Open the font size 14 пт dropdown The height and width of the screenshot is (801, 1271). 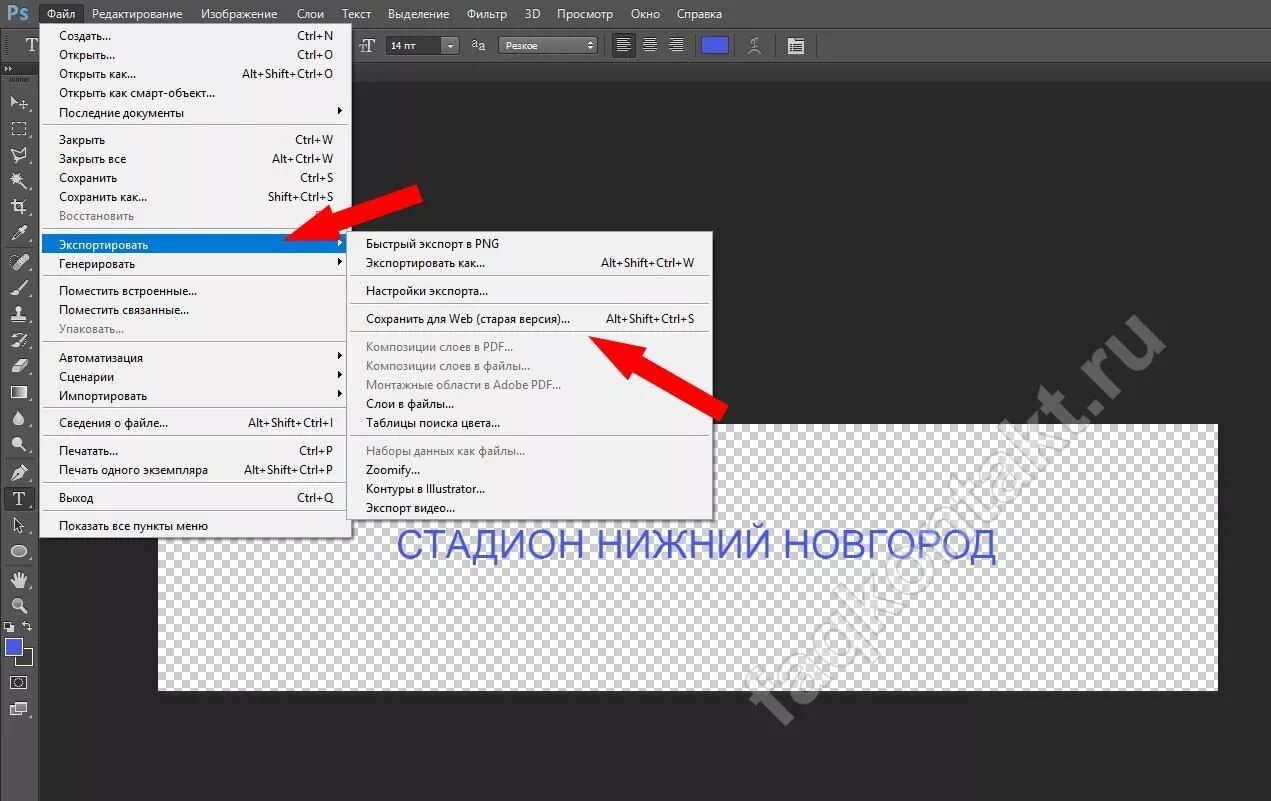(x=450, y=45)
